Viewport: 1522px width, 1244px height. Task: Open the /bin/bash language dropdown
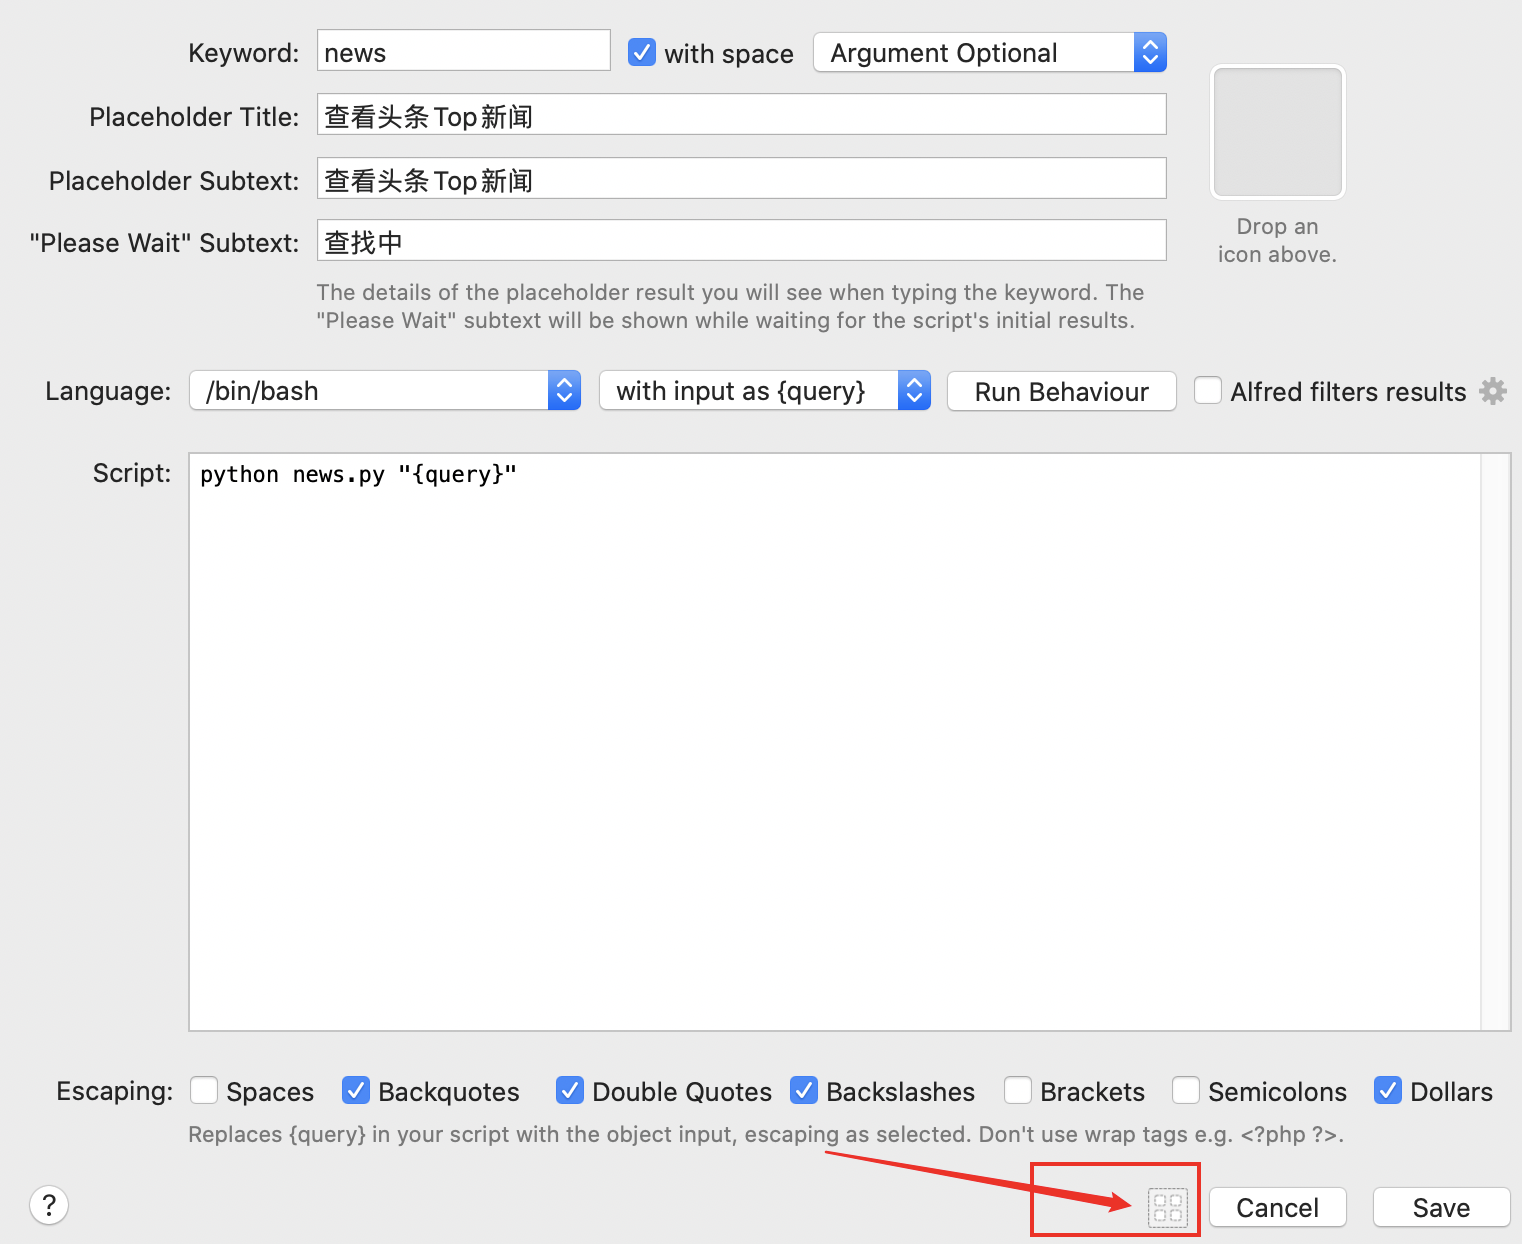pyautogui.click(x=385, y=390)
